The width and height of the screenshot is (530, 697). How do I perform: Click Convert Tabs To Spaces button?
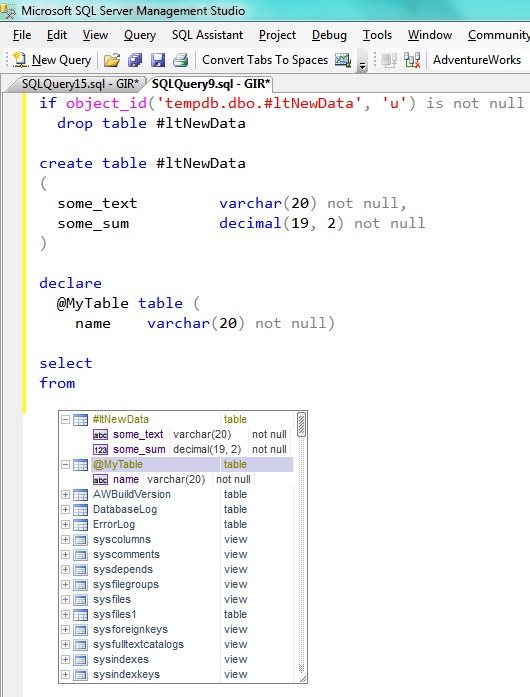point(265,60)
